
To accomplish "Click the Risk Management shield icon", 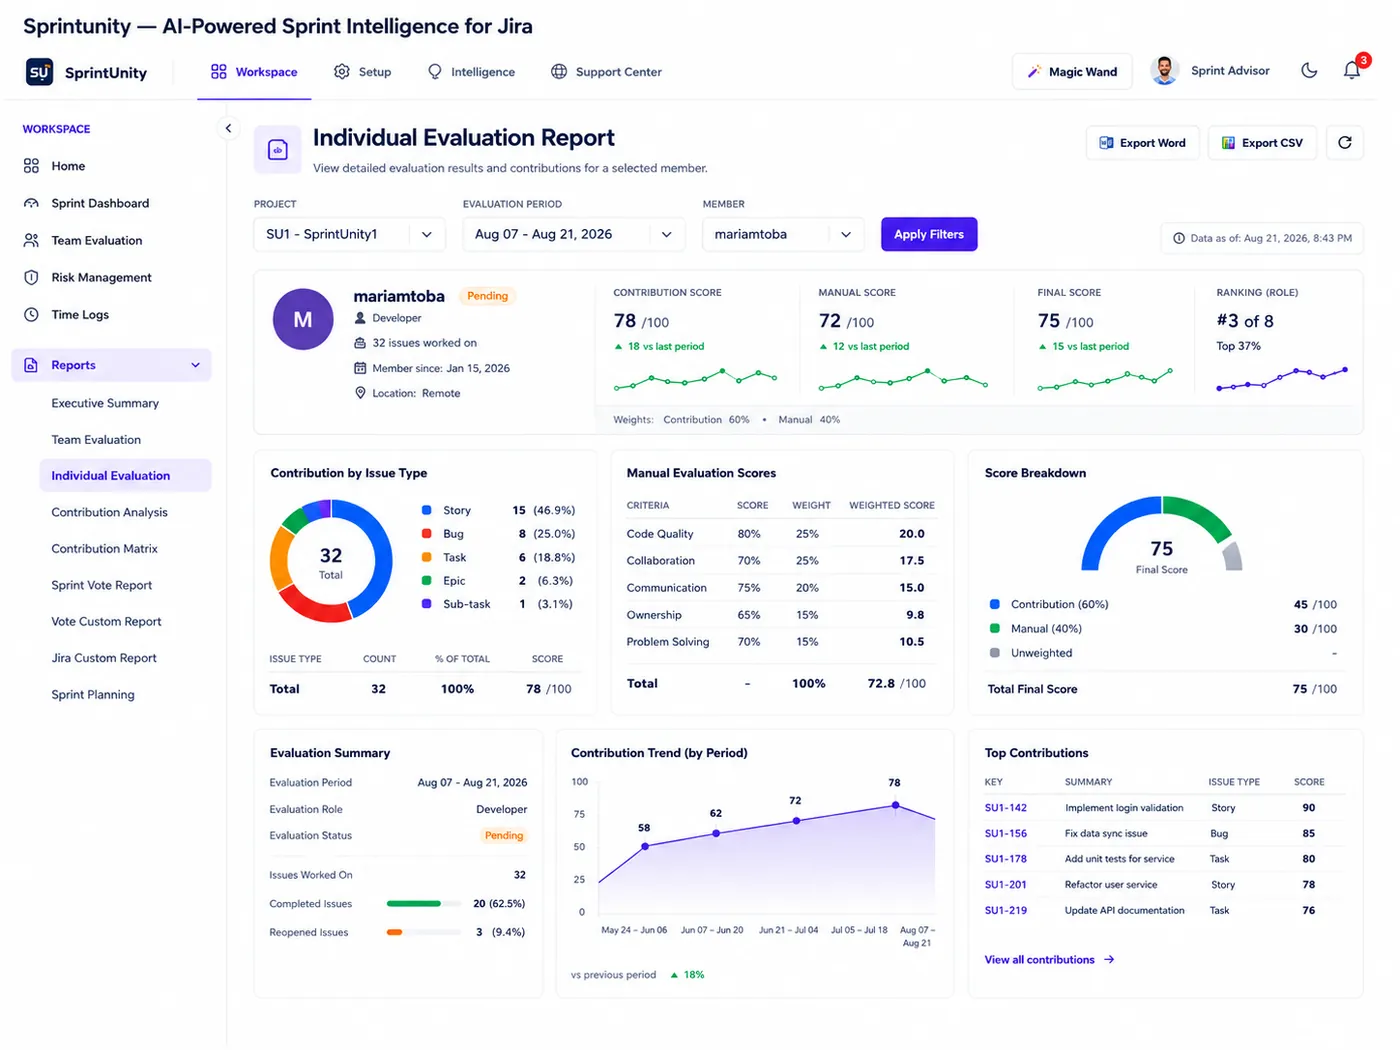I will coord(31,277).
